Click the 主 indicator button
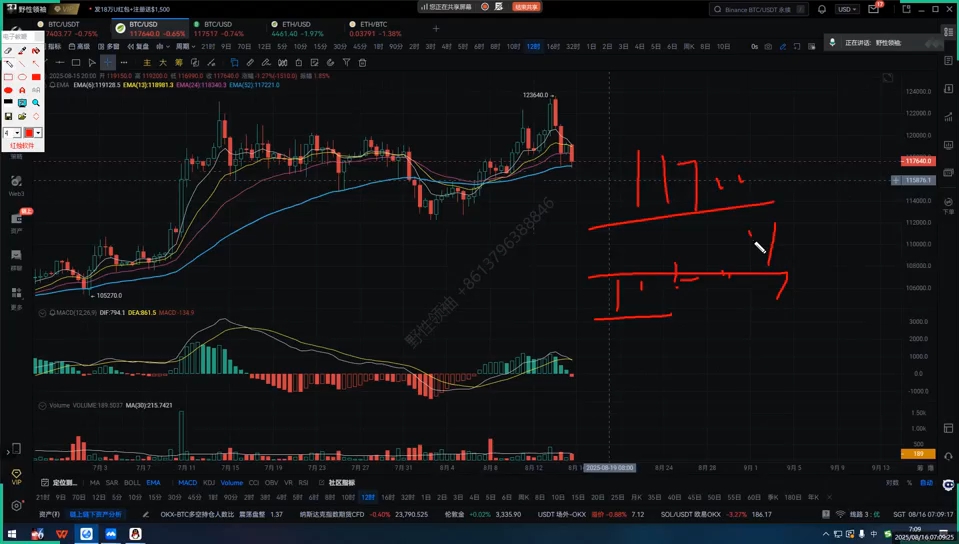This screenshot has height=544, width=959. tap(147, 62)
